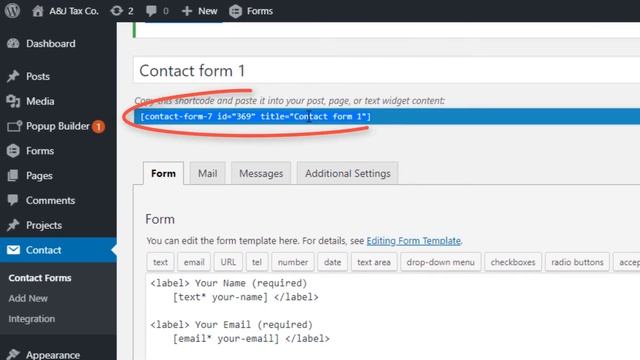640x360 pixels.
Task: Open Comments in the left sidebar
Action: tap(51, 200)
